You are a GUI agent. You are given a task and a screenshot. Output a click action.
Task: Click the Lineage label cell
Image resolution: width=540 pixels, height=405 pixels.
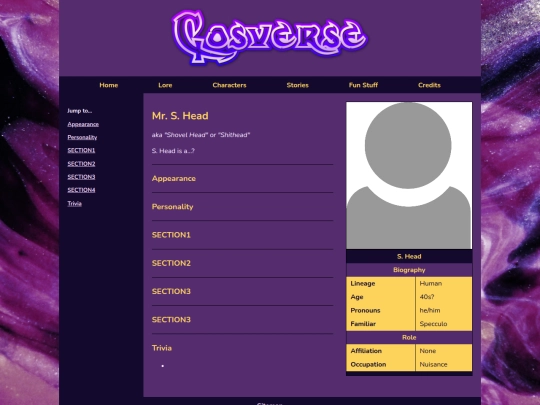pyautogui.click(x=381, y=283)
